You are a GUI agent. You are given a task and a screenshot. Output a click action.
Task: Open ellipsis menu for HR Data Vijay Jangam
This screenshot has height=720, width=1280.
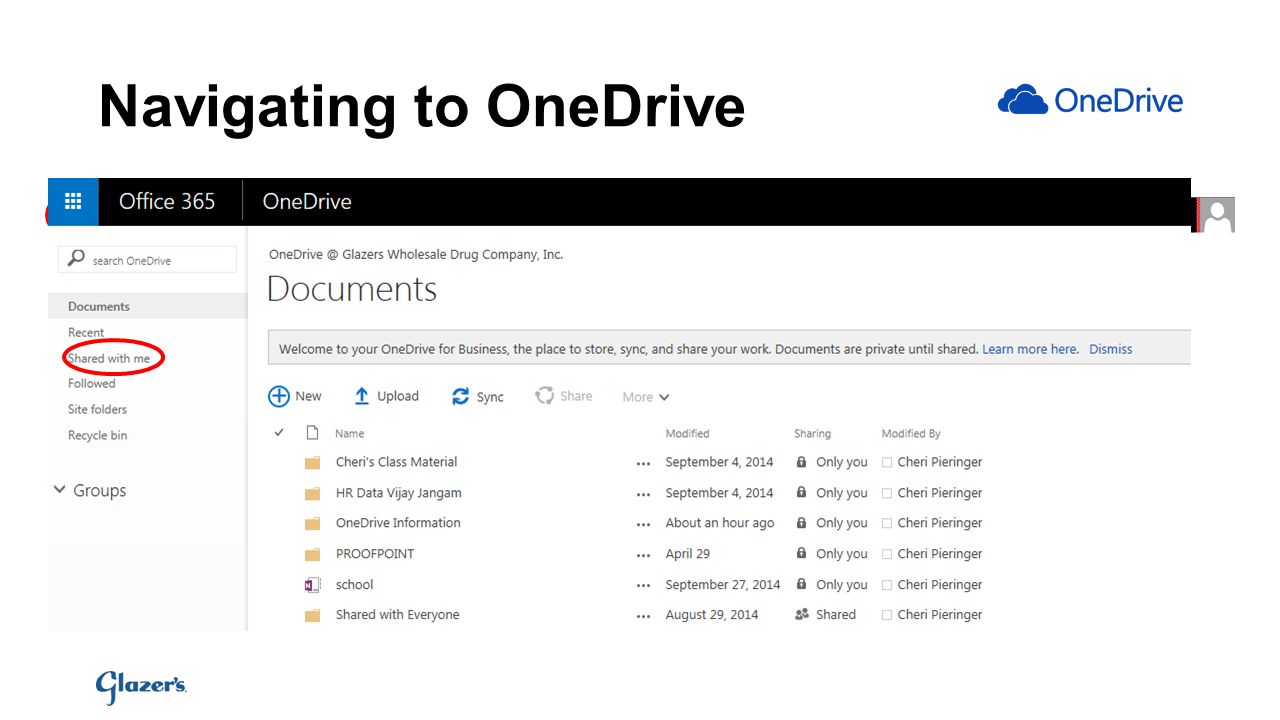tap(643, 495)
